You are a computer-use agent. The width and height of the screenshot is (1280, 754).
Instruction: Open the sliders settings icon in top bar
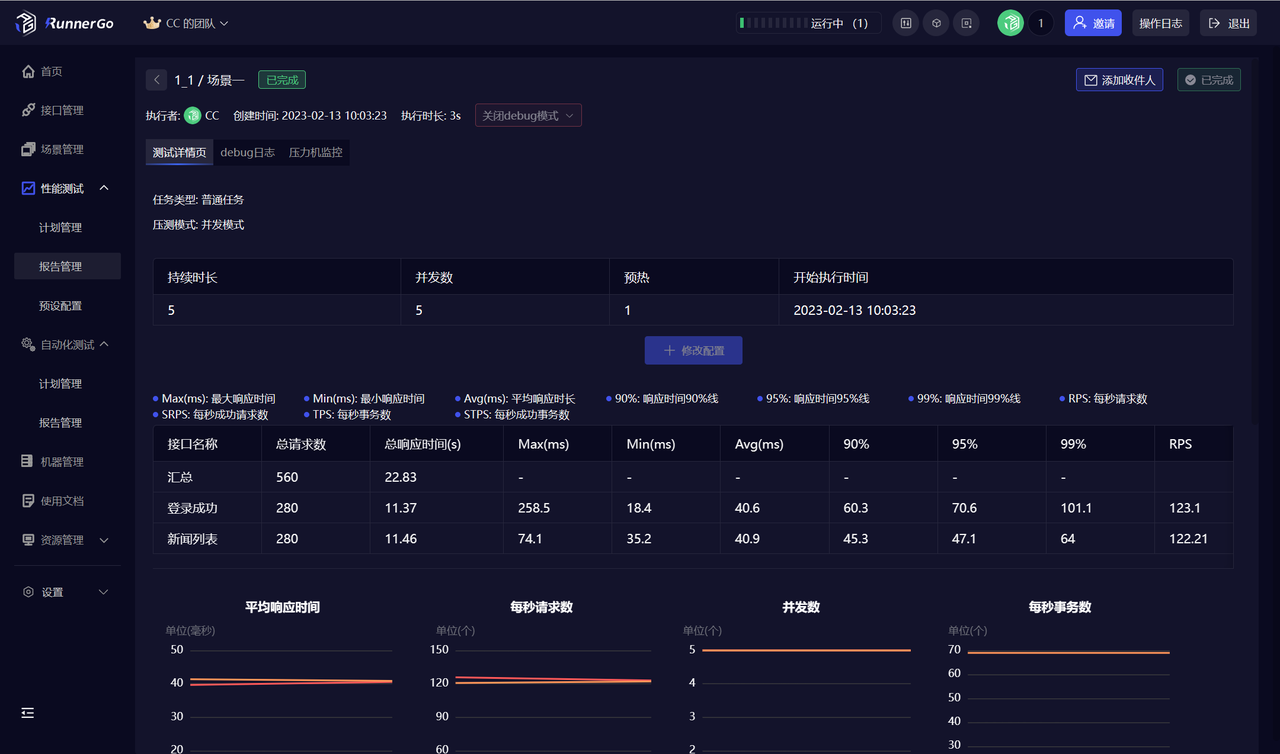906,23
